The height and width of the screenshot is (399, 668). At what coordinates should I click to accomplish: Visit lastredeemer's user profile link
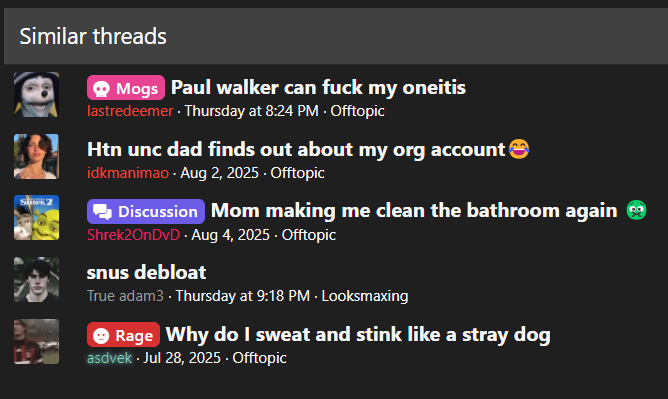tap(130, 111)
